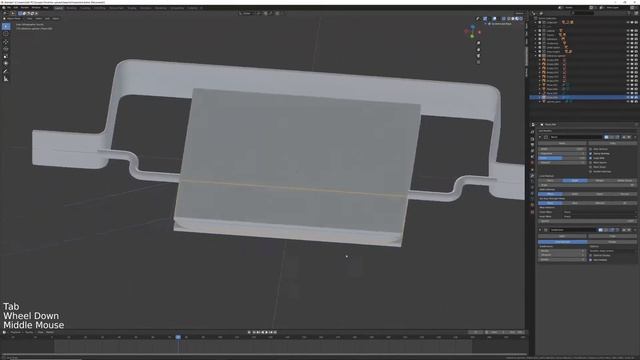This screenshot has width=640, height=360.
Task: Copy the Bevel modifier
Action: pyautogui.click(x=612, y=143)
